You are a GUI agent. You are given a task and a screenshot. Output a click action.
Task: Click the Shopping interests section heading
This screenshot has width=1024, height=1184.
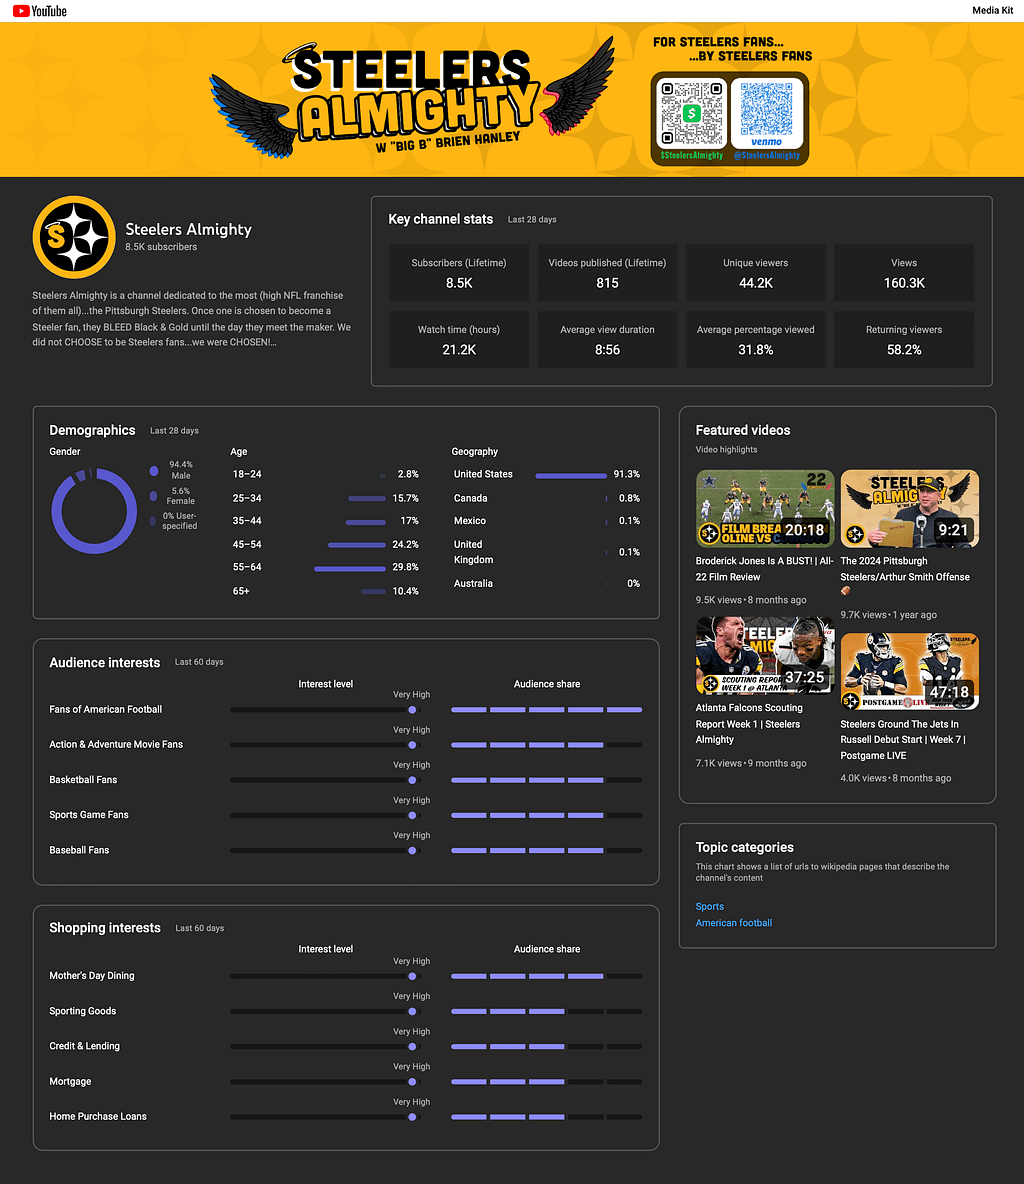pyautogui.click(x=105, y=927)
